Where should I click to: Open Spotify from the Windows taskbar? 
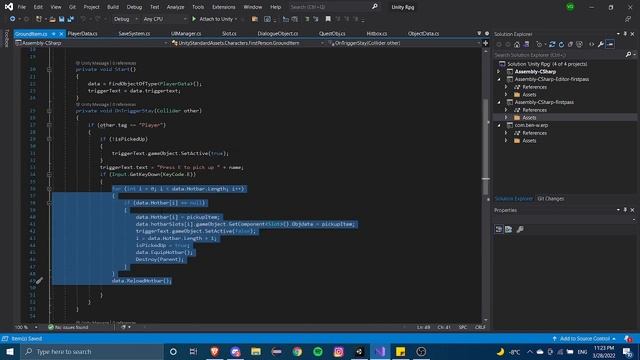(x=318, y=351)
